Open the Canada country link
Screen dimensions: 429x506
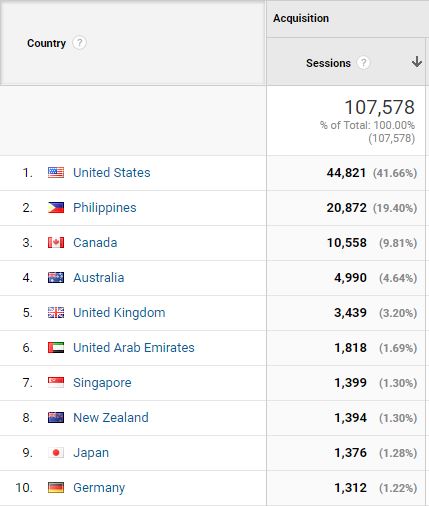pyautogui.click(x=95, y=243)
